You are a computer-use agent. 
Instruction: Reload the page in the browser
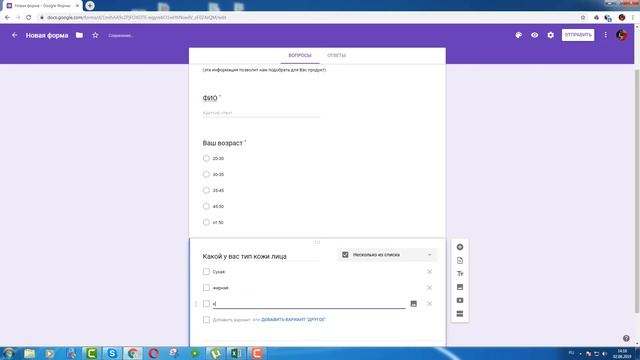click(29, 18)
